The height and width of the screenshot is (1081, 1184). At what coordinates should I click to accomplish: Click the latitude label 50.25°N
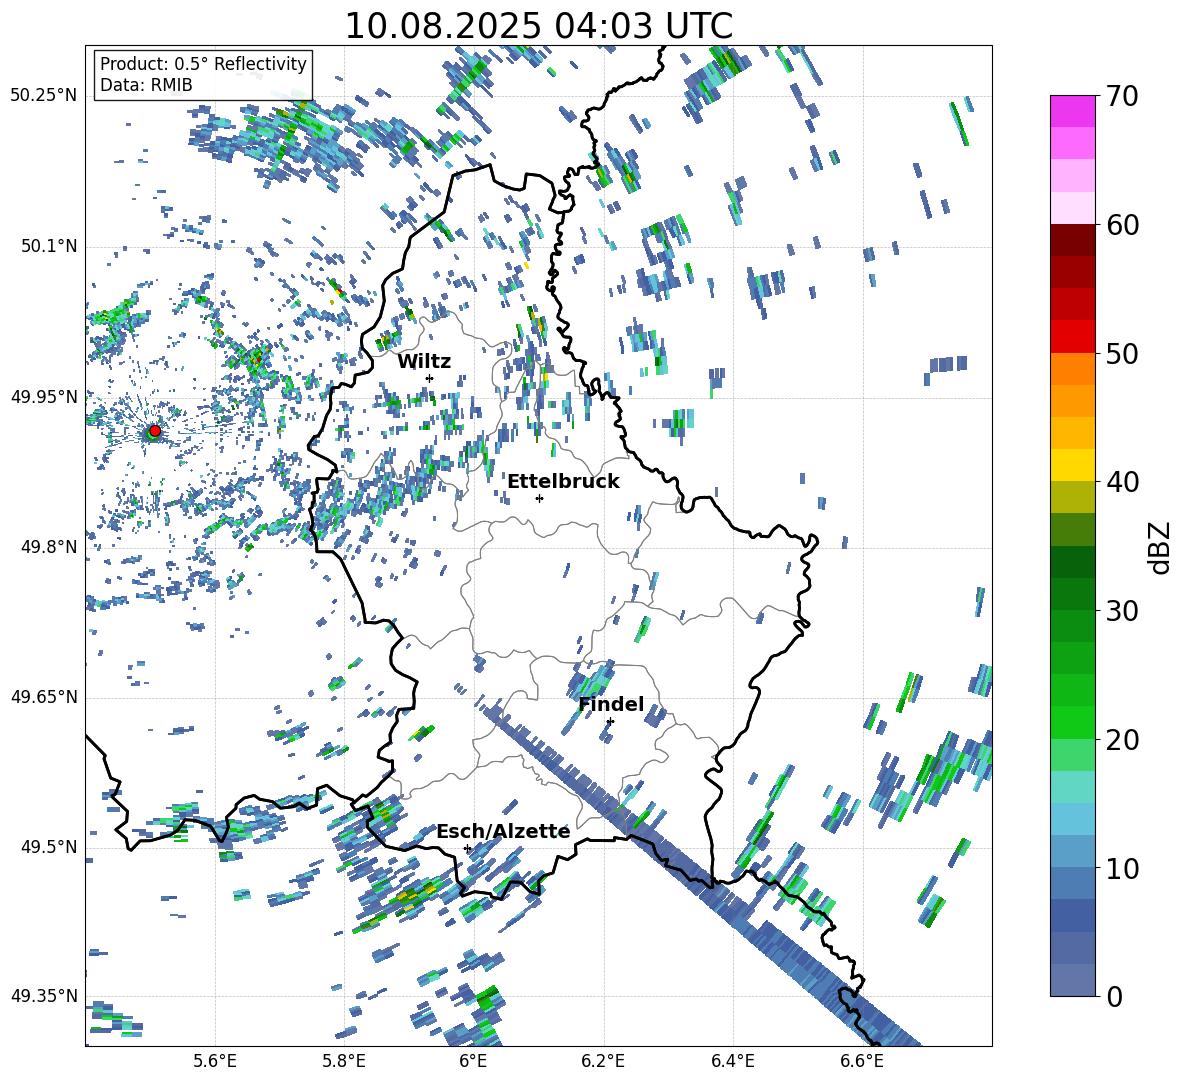[43, 96]
